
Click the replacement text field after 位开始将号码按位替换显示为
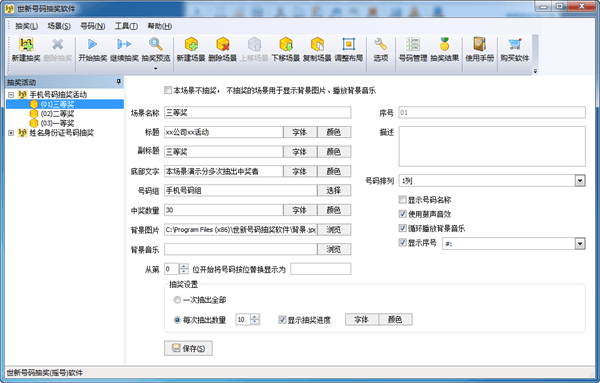click(x=321, y=269)
